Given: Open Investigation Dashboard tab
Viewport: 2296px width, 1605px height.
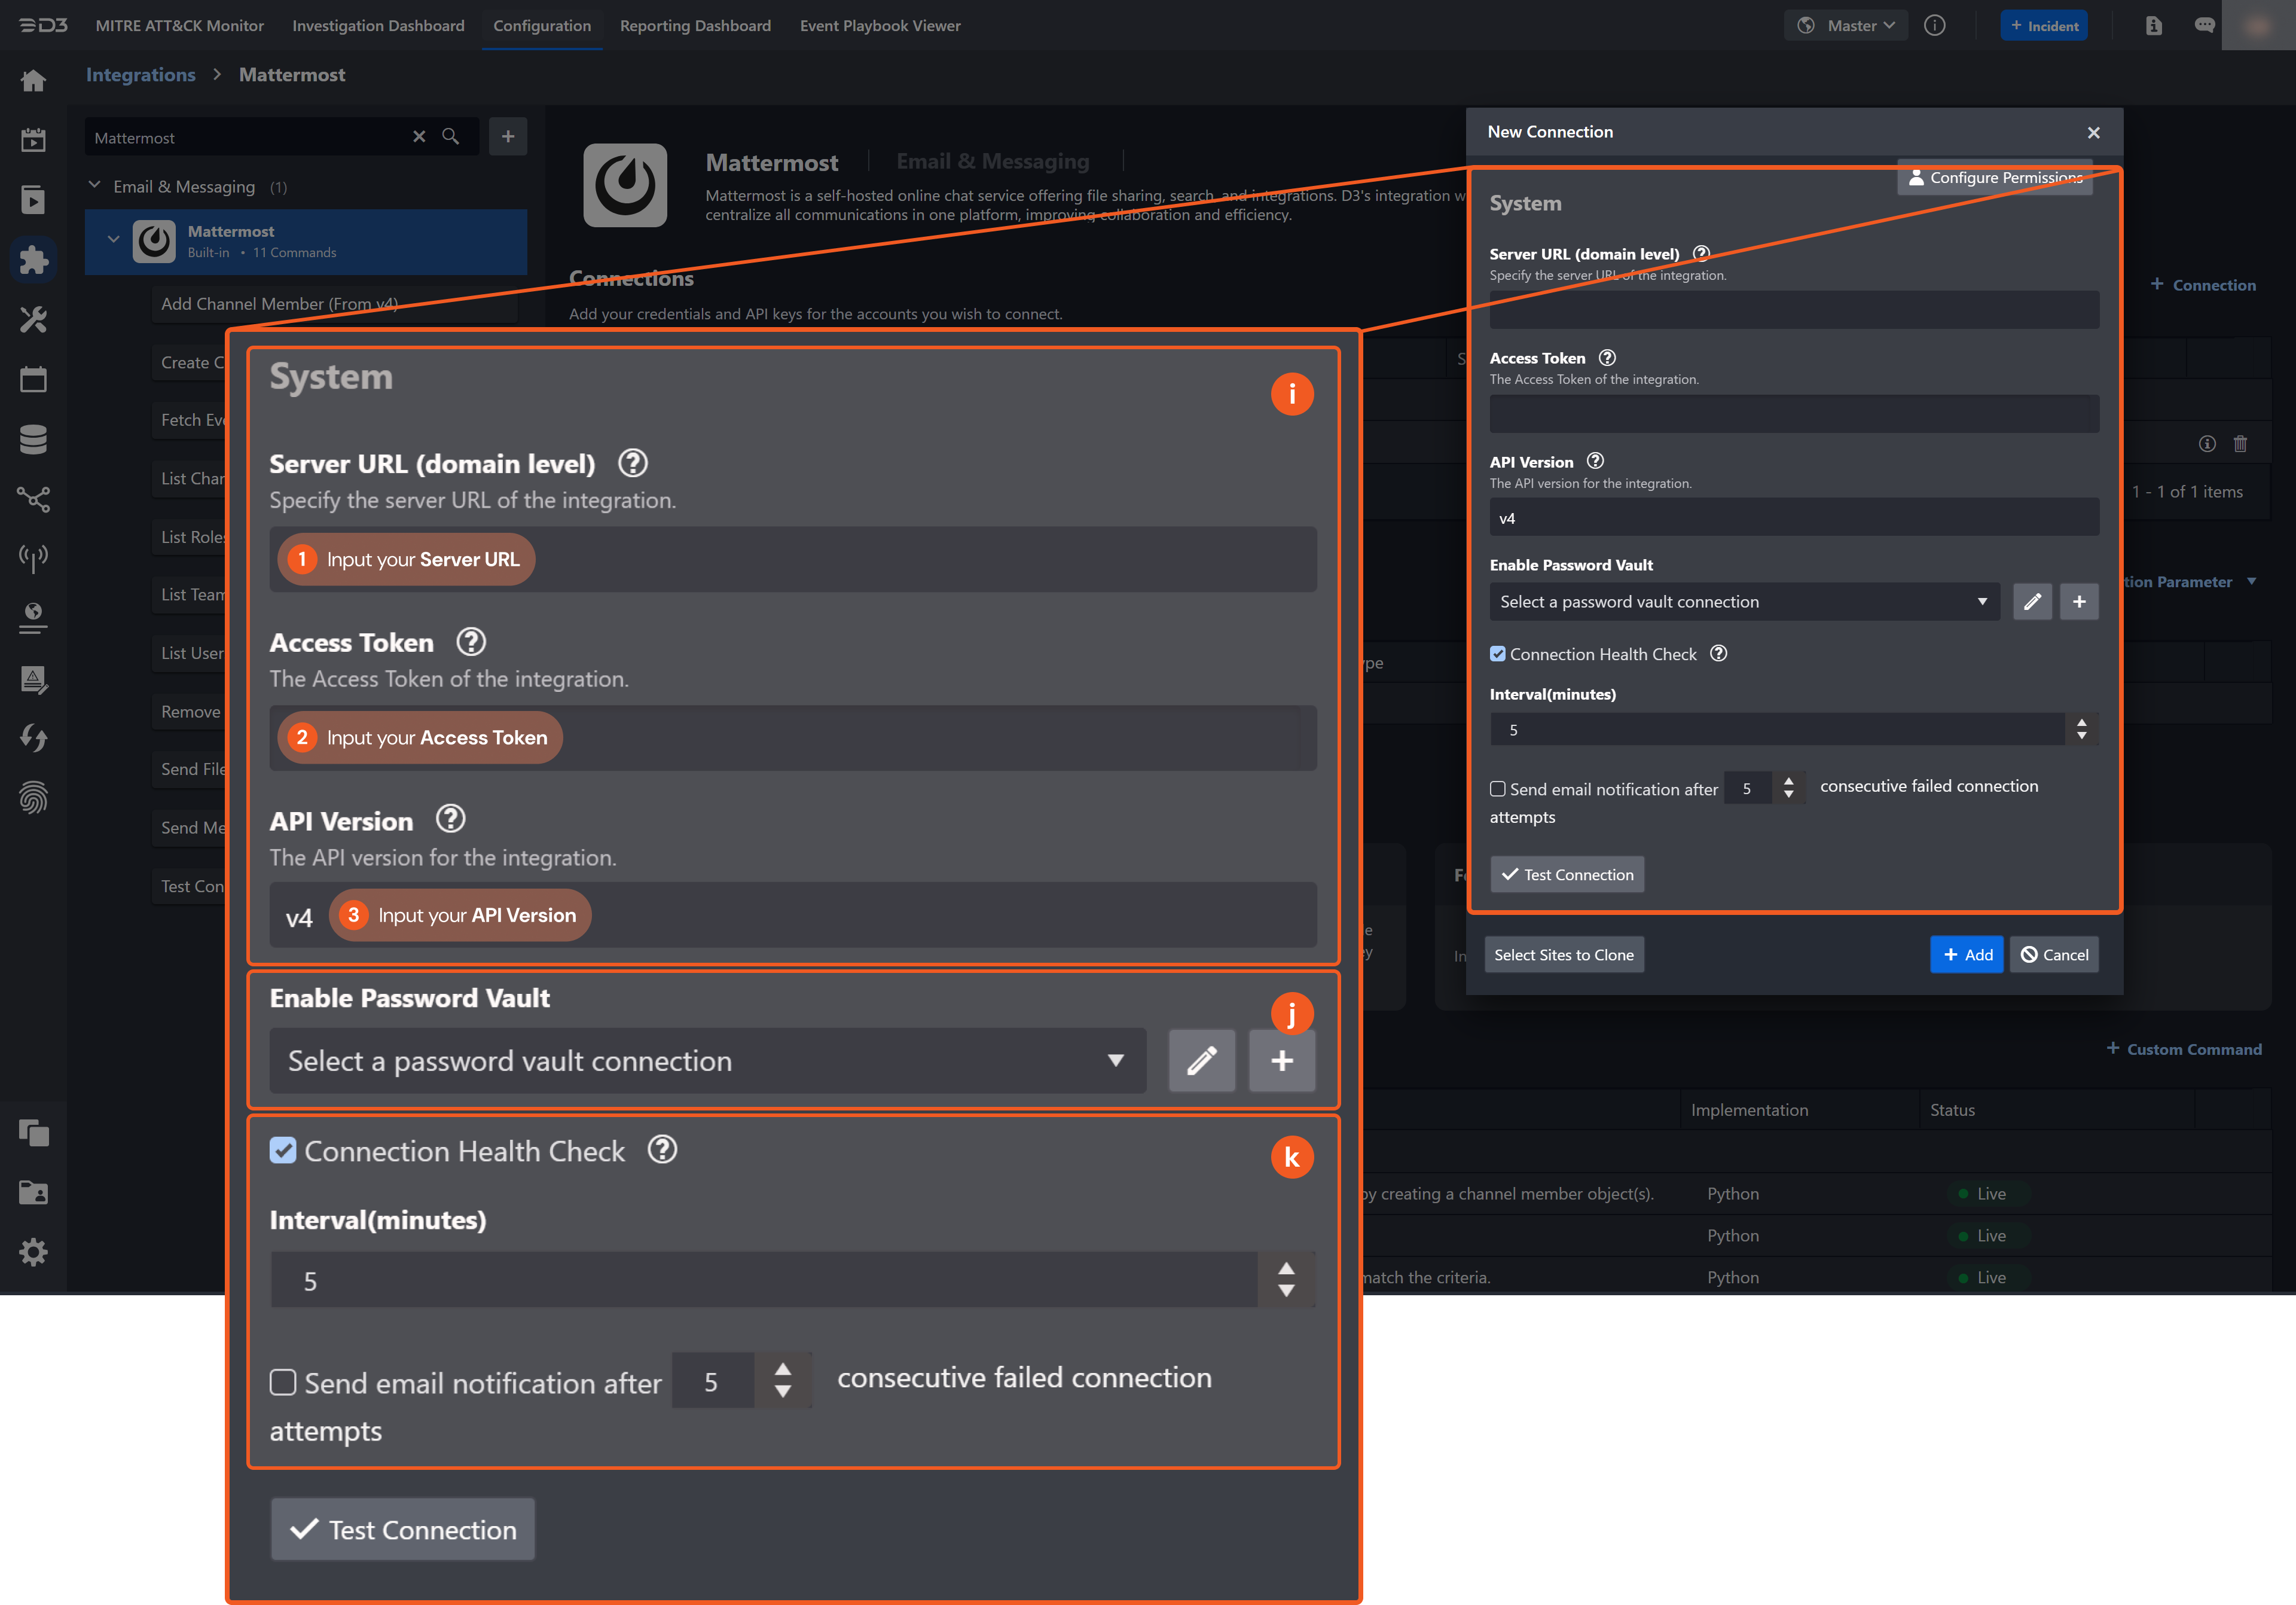Looking at the screenshot, I should click(x=378, y=26).
